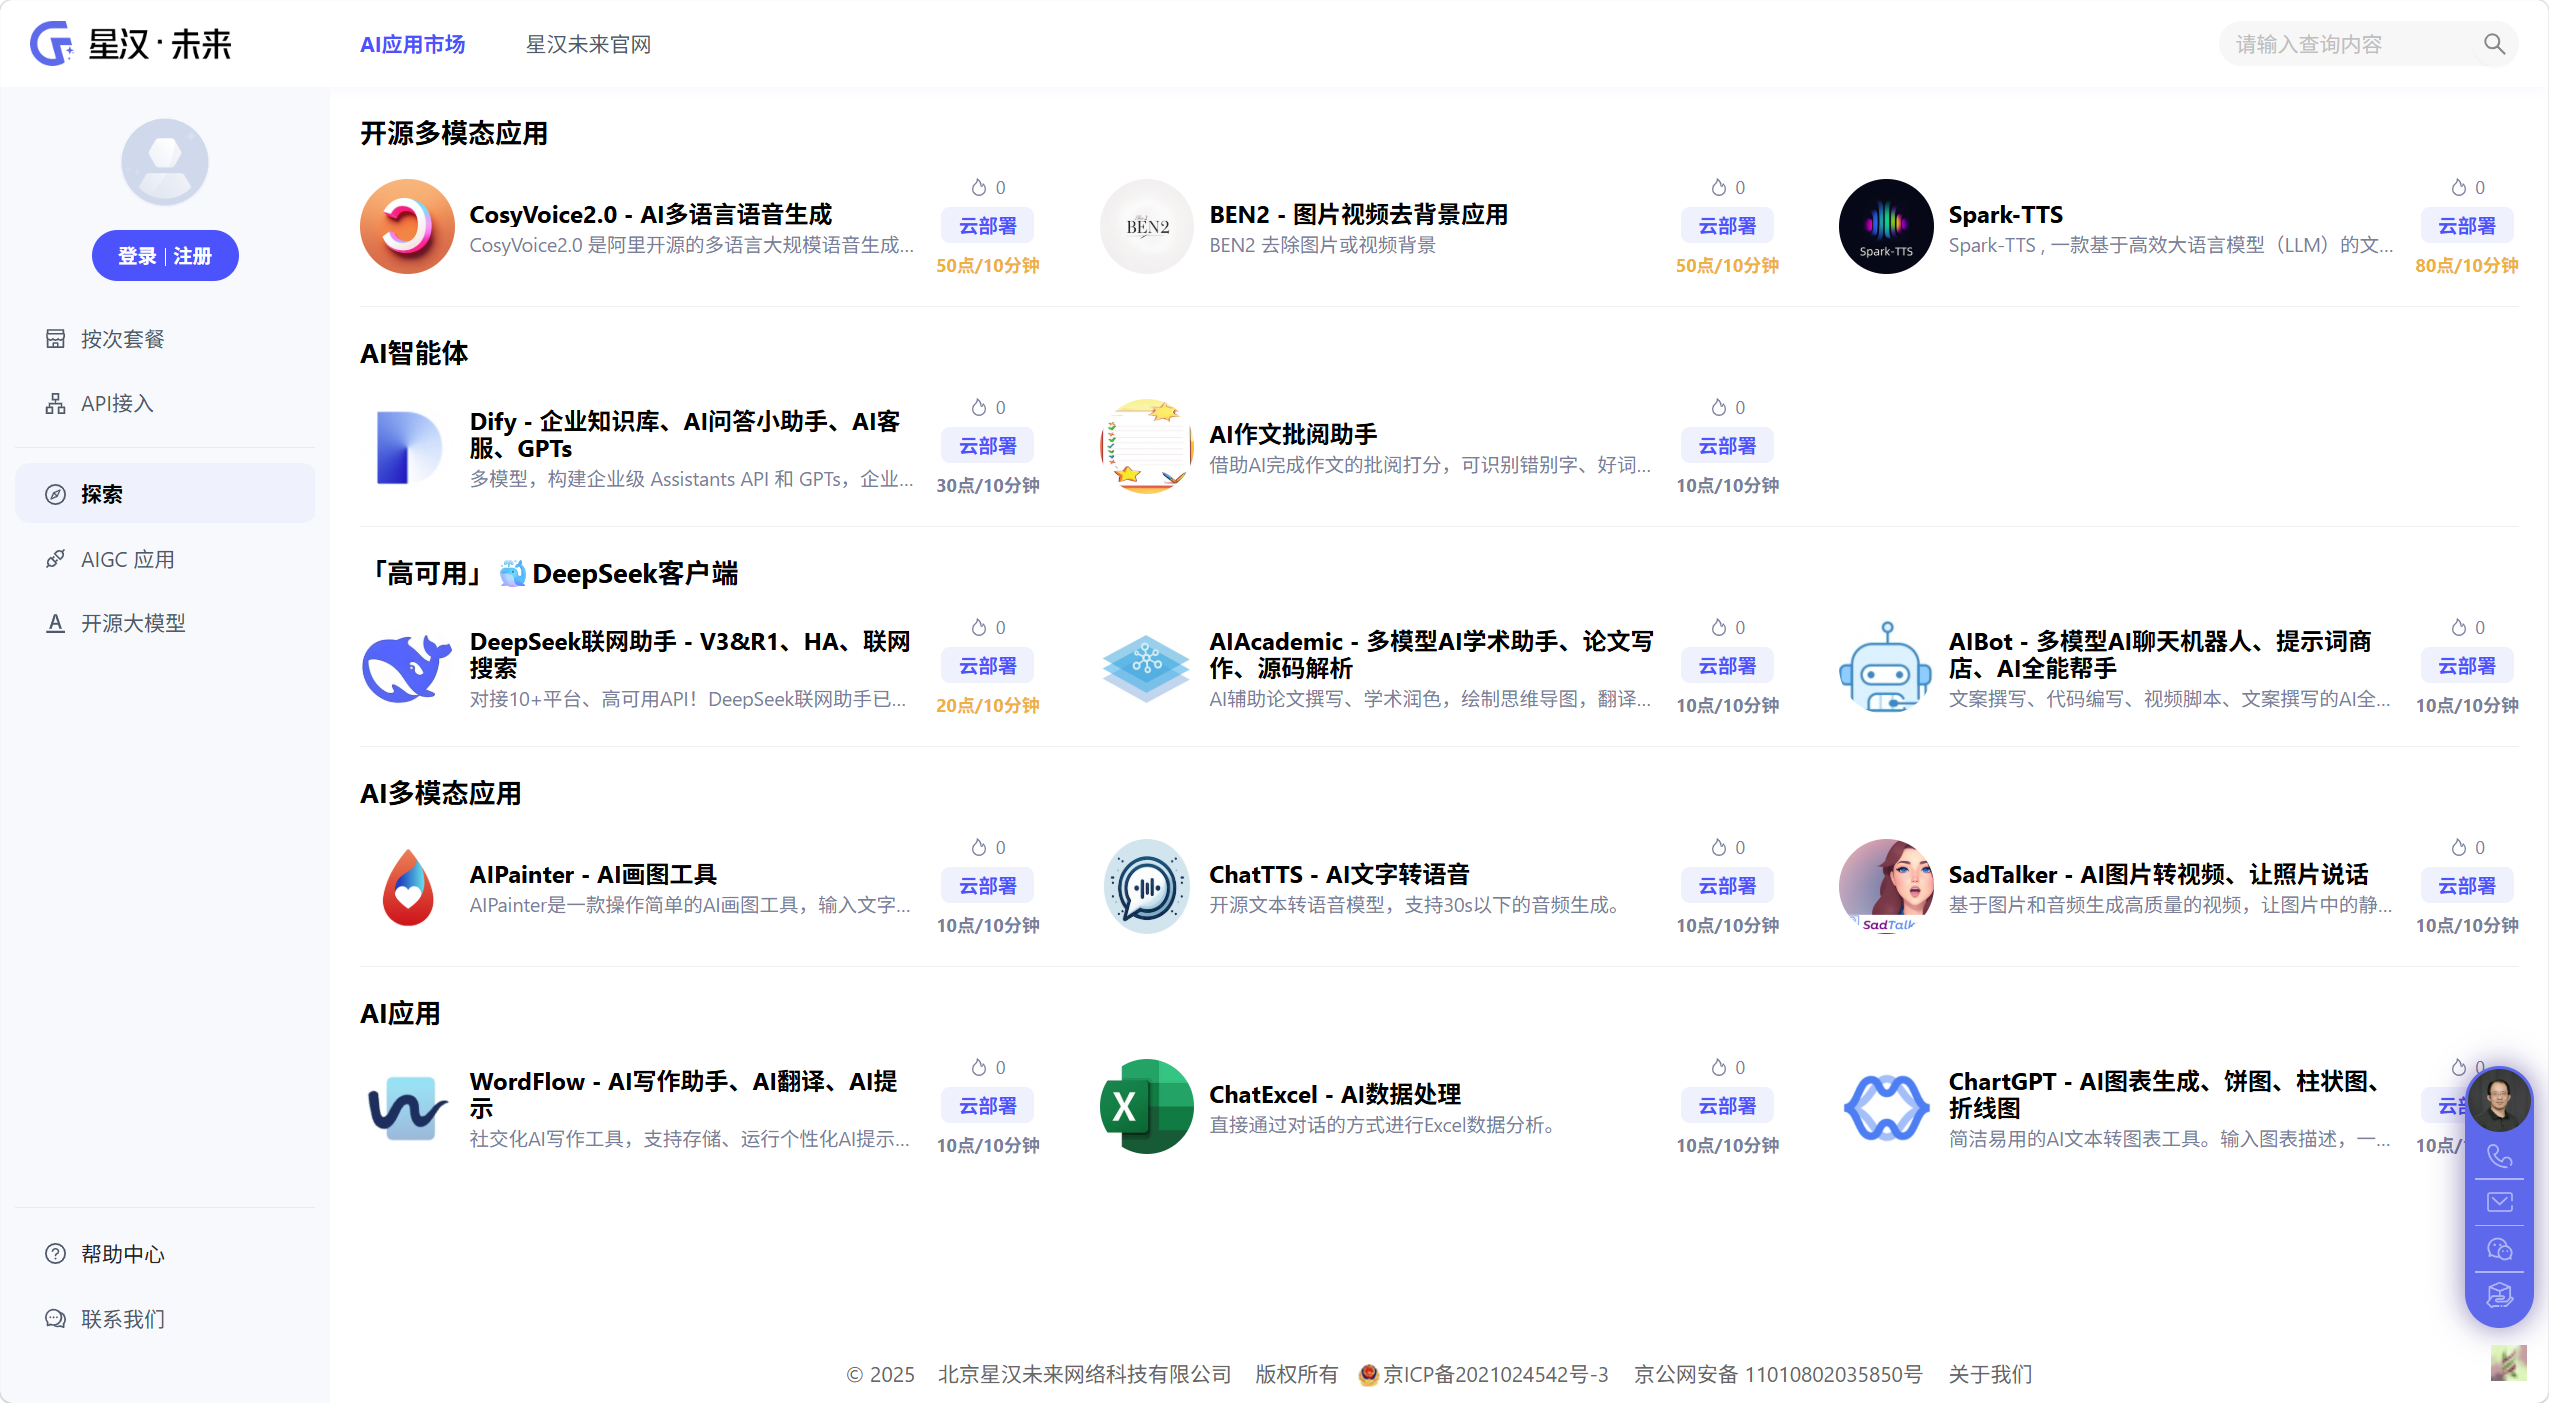The width and height of the screenshot is (2549, 1403).
Task: Click 云部署 for Spark-TTS
Action: tap(2467, 226)
